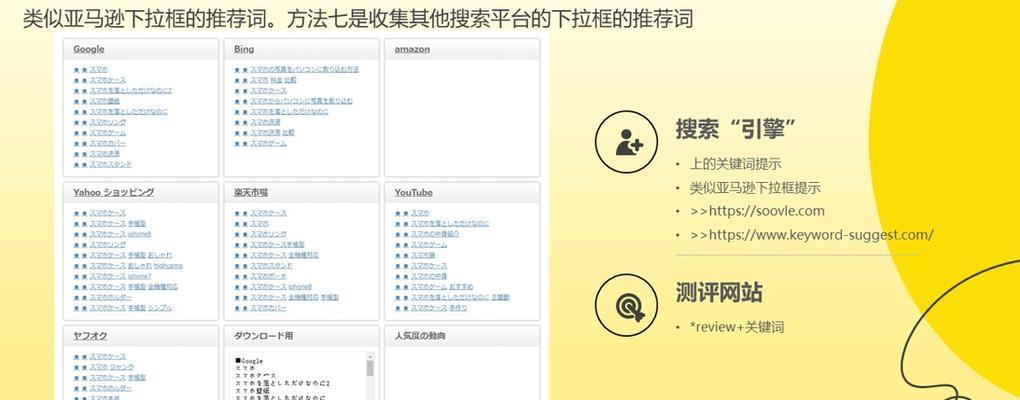Click first bookmark icon of Google スマホゲーム row
The width and height of the screenshot is (1020, 400).
(76, 133)
